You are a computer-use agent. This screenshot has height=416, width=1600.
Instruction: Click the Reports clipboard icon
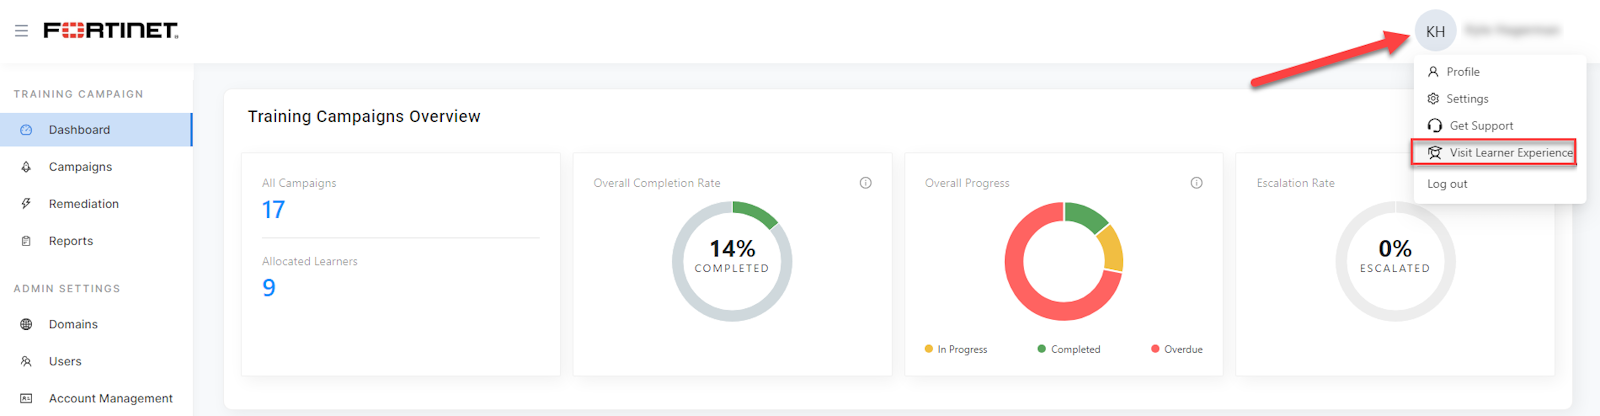point(26,241)
